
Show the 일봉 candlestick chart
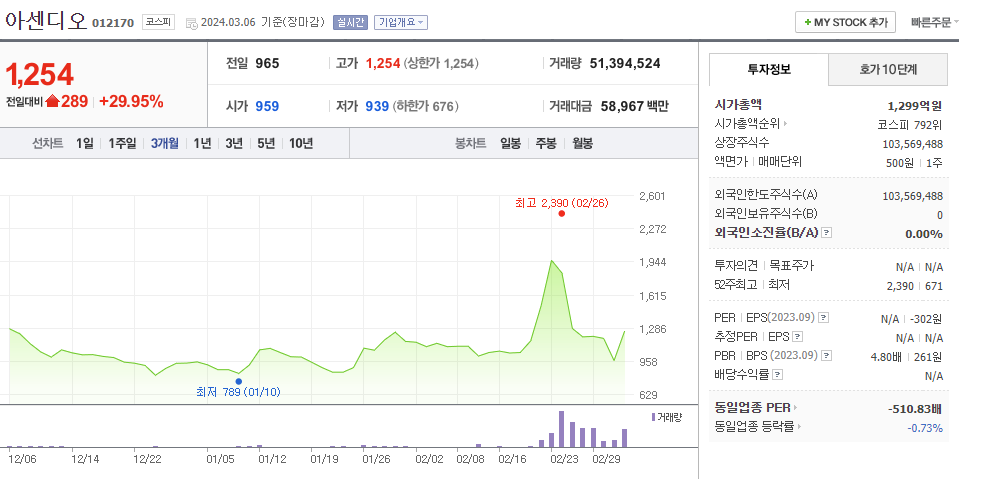point(510,143)
